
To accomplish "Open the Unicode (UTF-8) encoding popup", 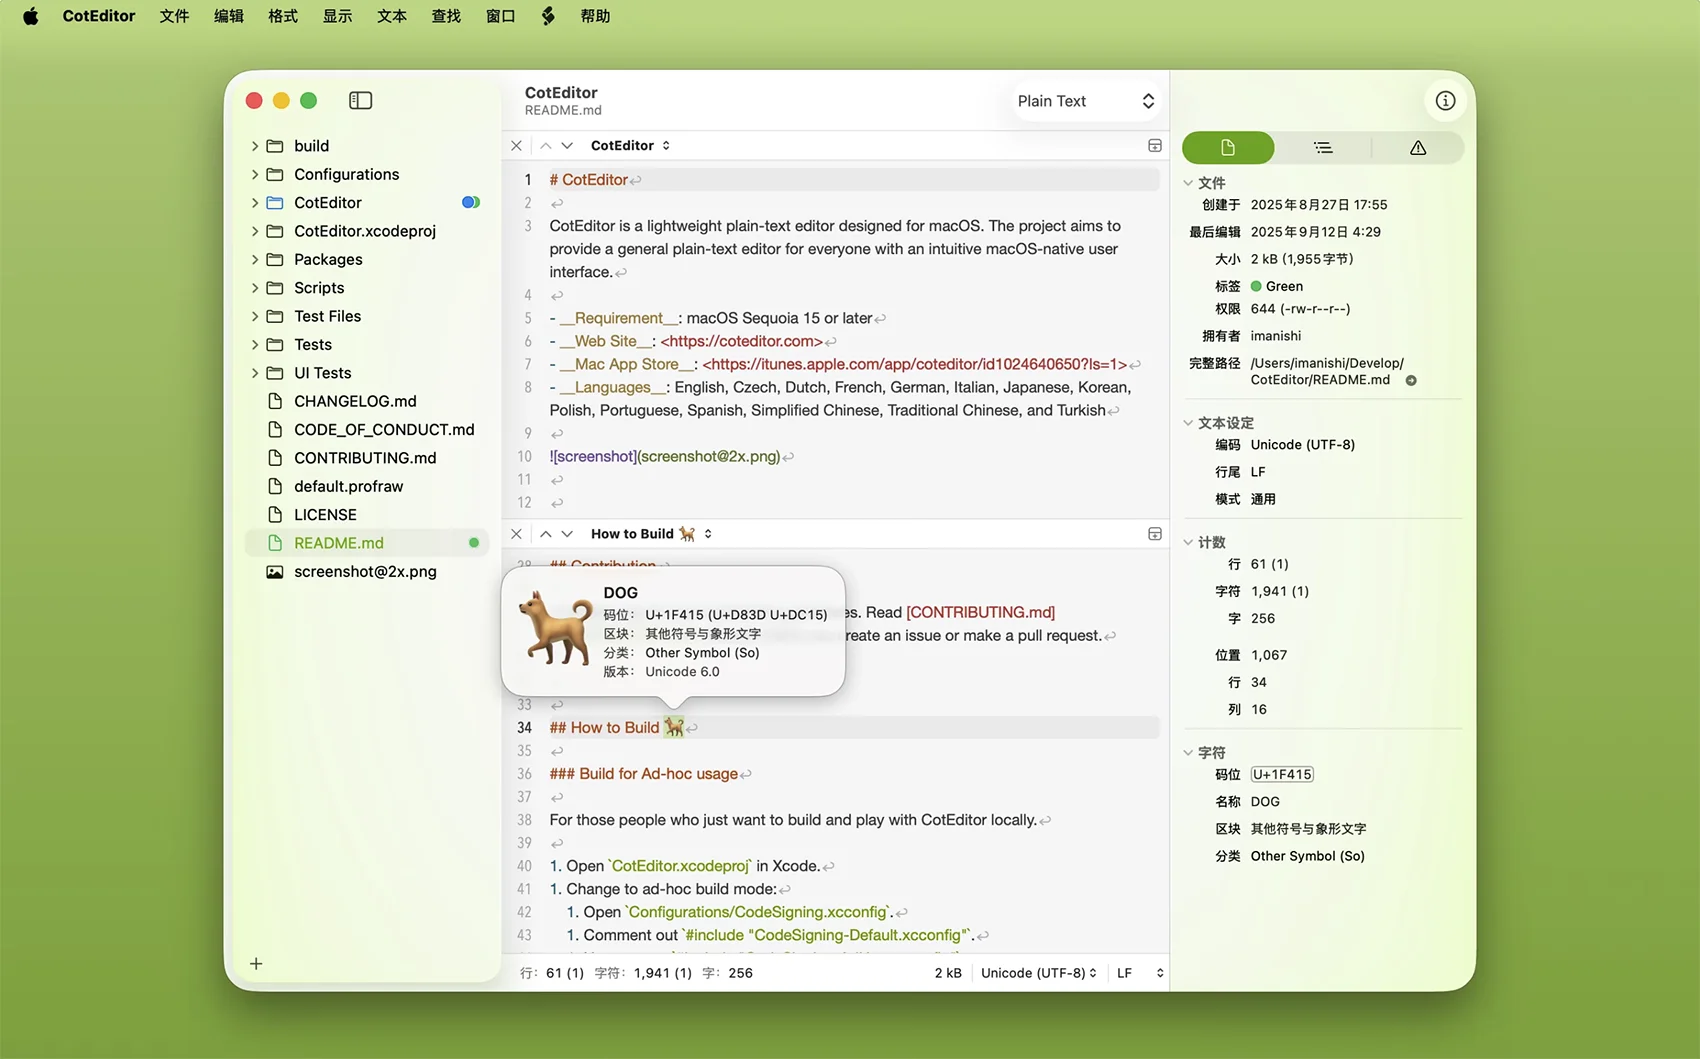I will (1038, 973).
